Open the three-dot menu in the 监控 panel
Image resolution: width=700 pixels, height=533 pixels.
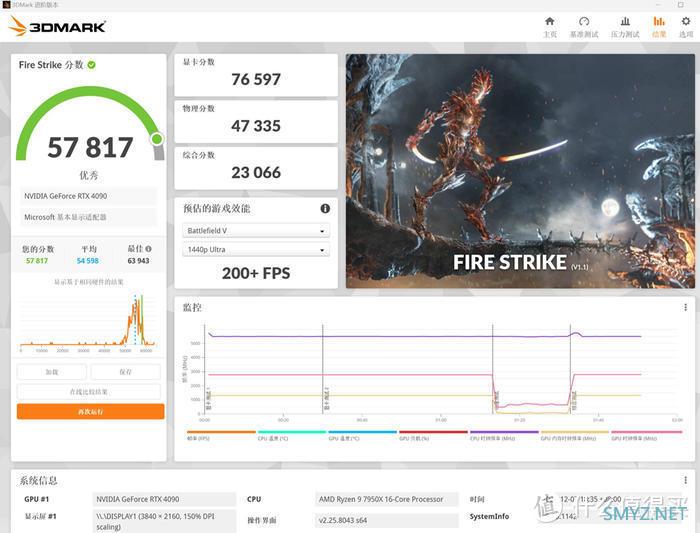coord(685,308)
